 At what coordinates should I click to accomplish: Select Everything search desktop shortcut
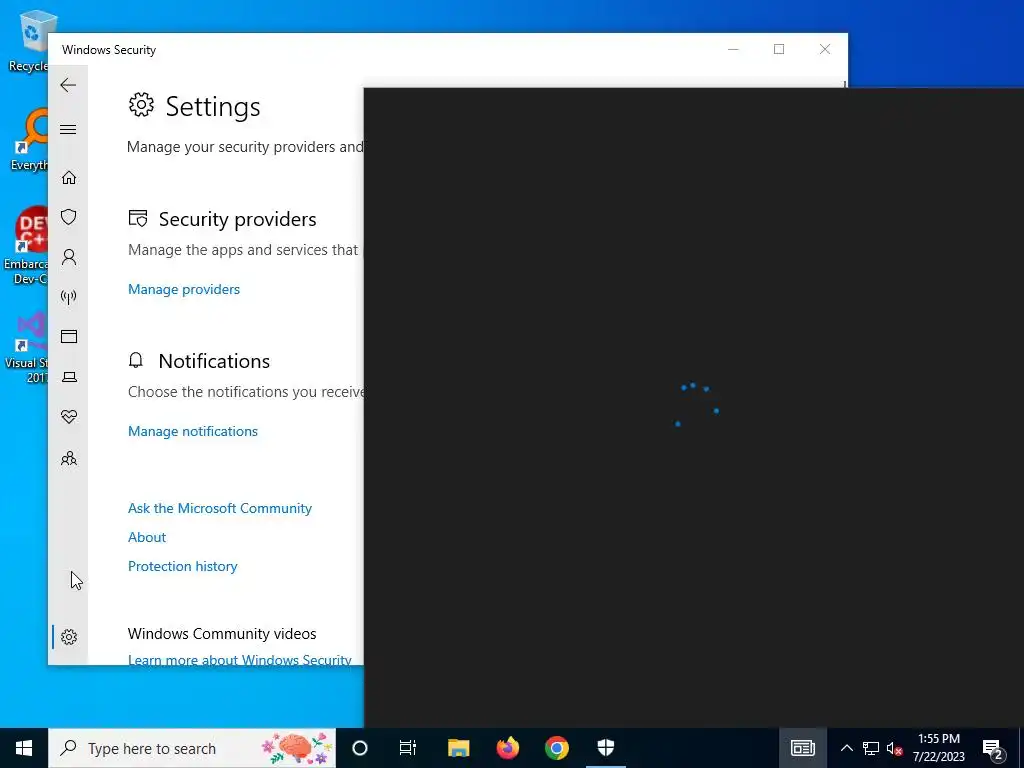(29, 140)
